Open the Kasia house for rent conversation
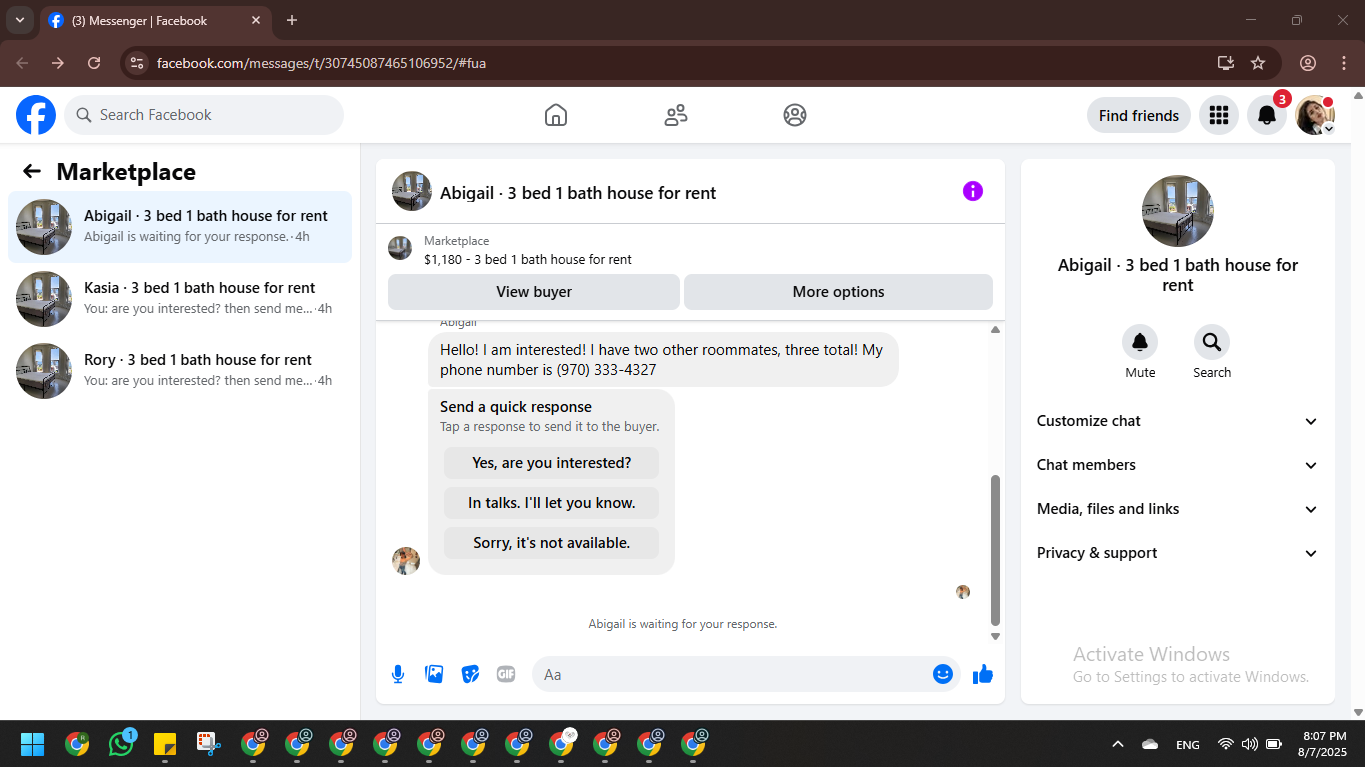Viewport: 1365px width, 767px height. coord(180,299)
